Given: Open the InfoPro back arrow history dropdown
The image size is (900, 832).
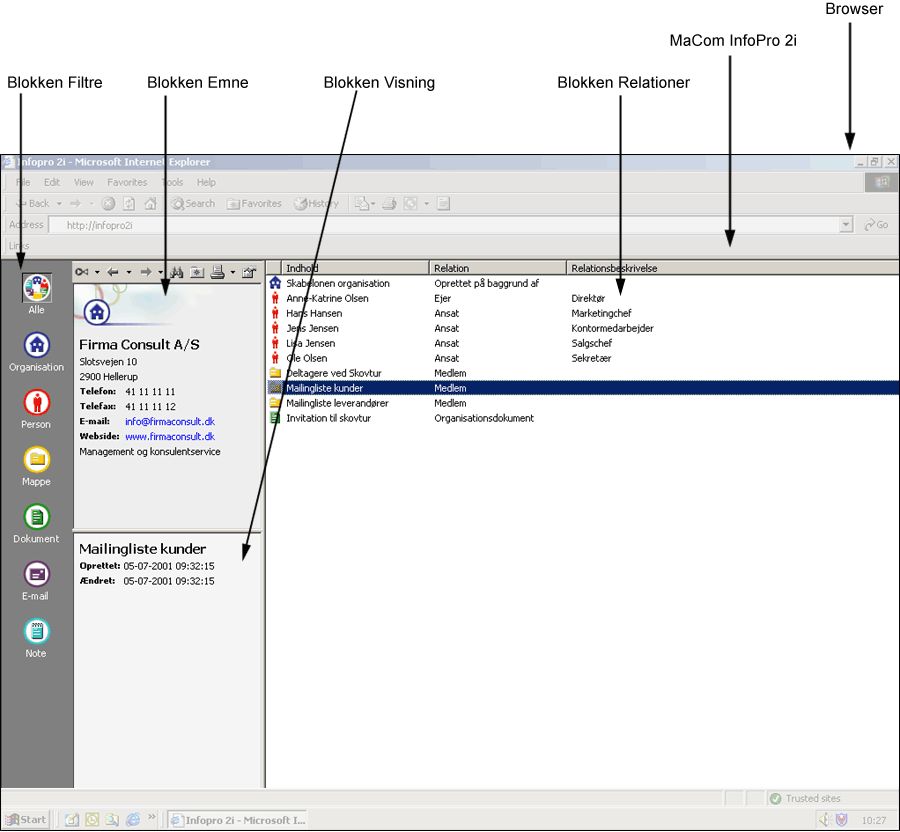Looking at the screenshot, I should click(129, 272).
